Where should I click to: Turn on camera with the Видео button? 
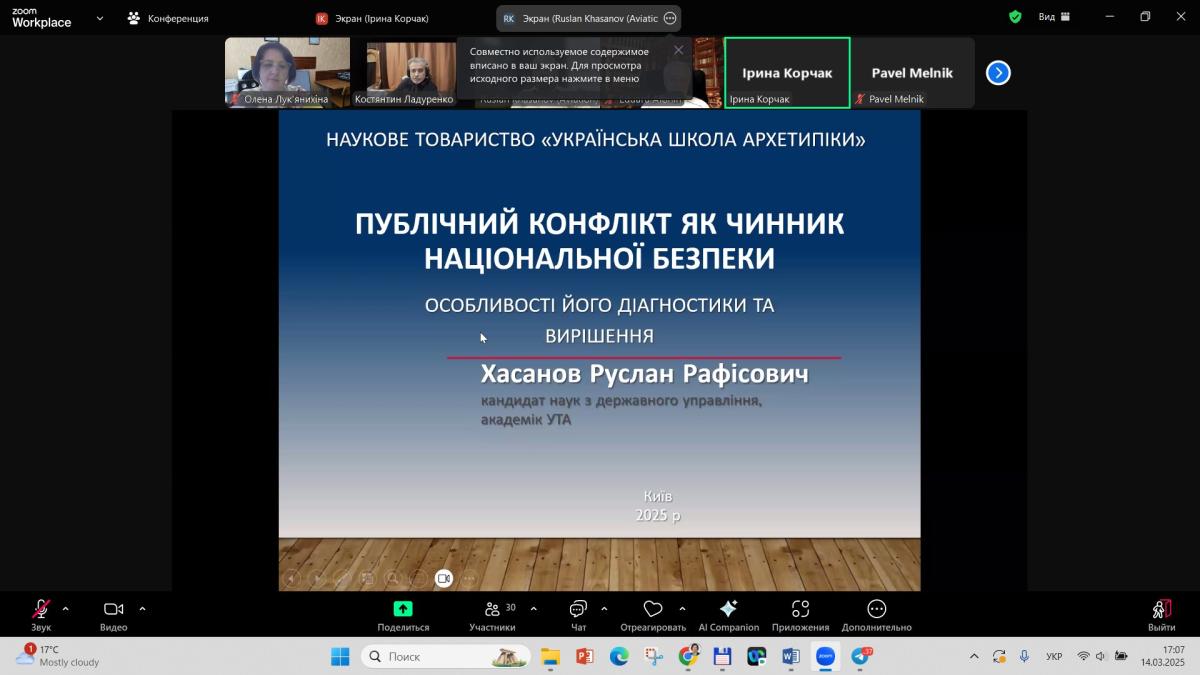(113, 609)
